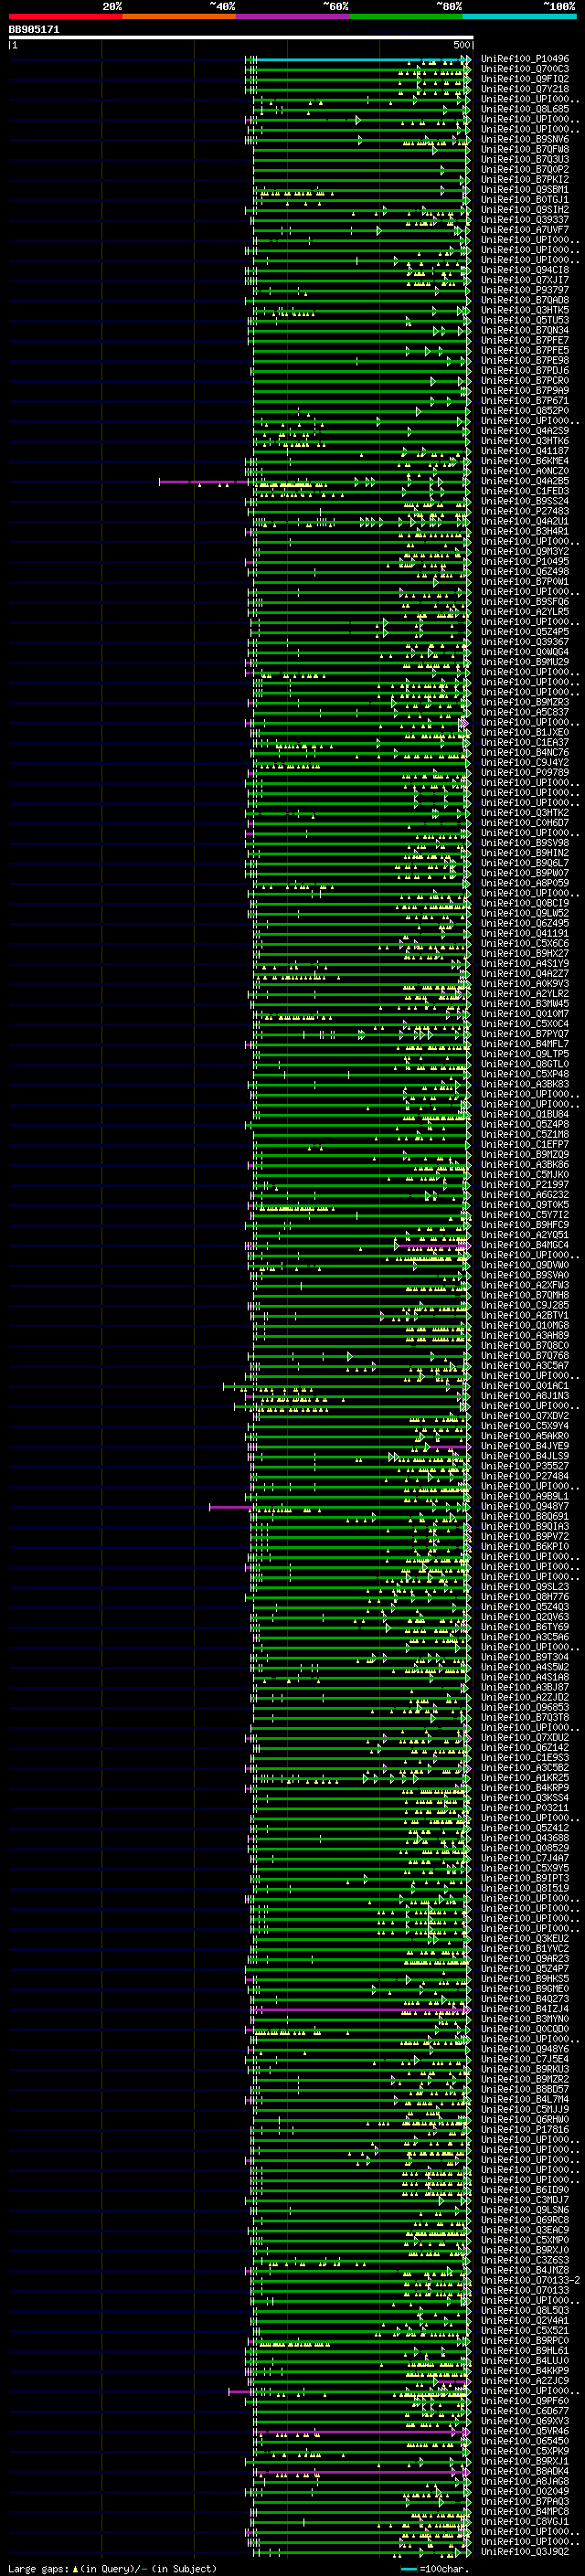Image resolution: width=585 pixels, height=2576 pixels.
Task: Click hit label UniRef100_Q43688
Action: [525, 1838]
